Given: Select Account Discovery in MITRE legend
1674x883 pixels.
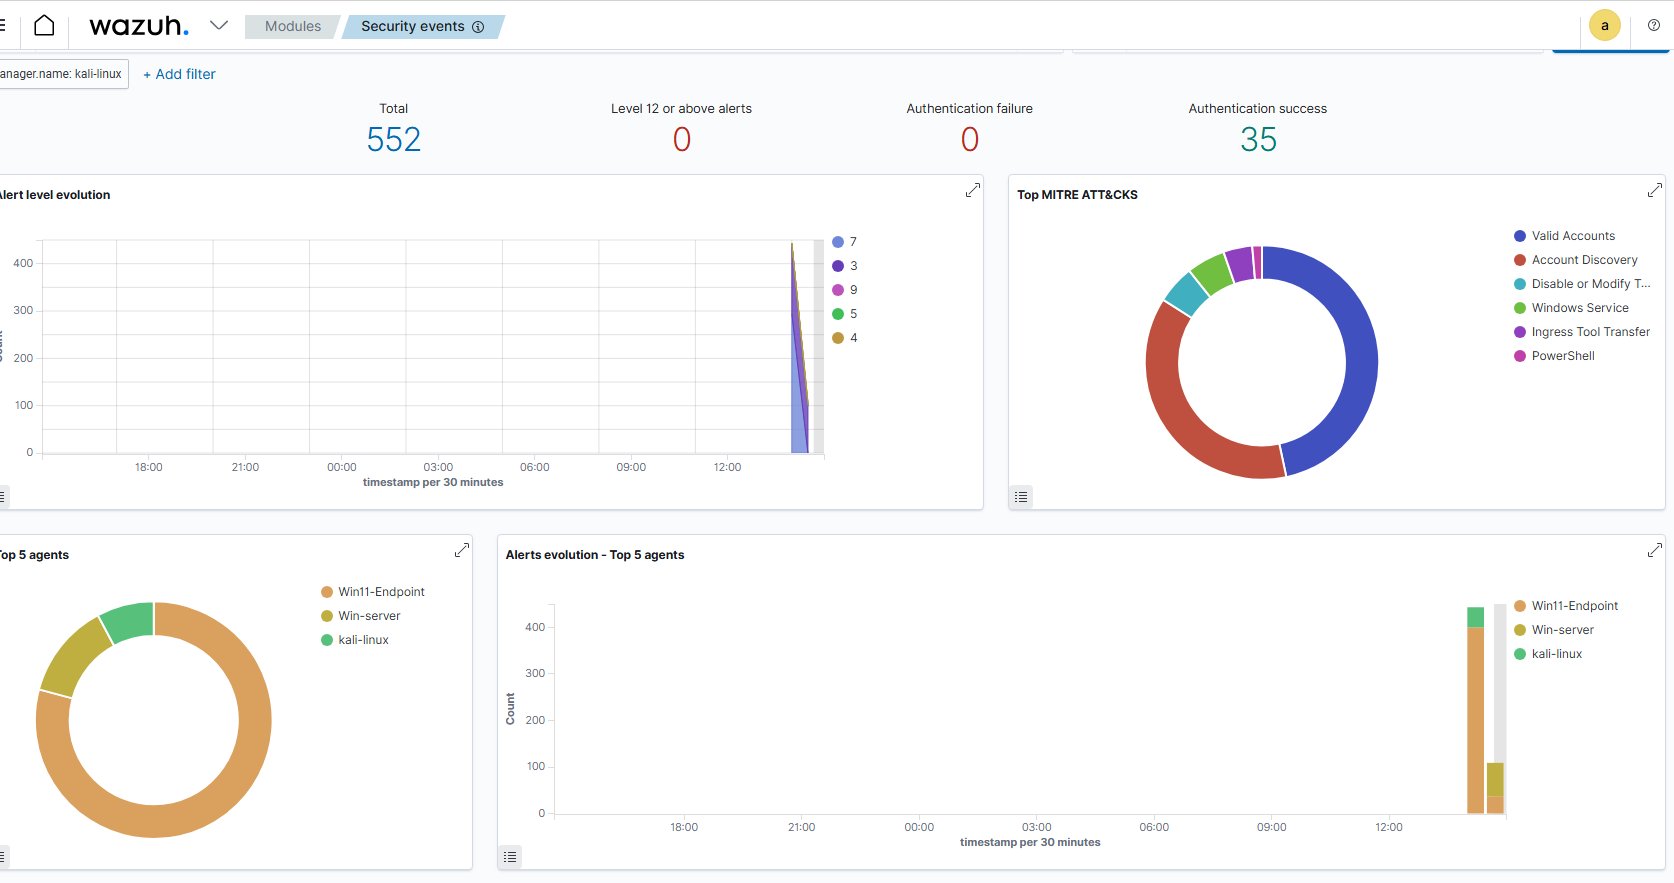Looking at the screenshot, I should [x=1576, y=260].
